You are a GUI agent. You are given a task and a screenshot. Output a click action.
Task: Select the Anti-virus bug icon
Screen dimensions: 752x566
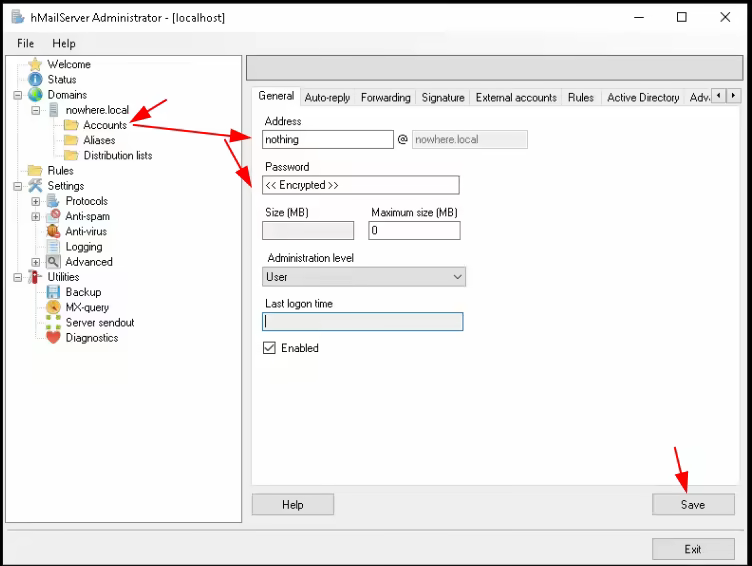tap(53, 231)
